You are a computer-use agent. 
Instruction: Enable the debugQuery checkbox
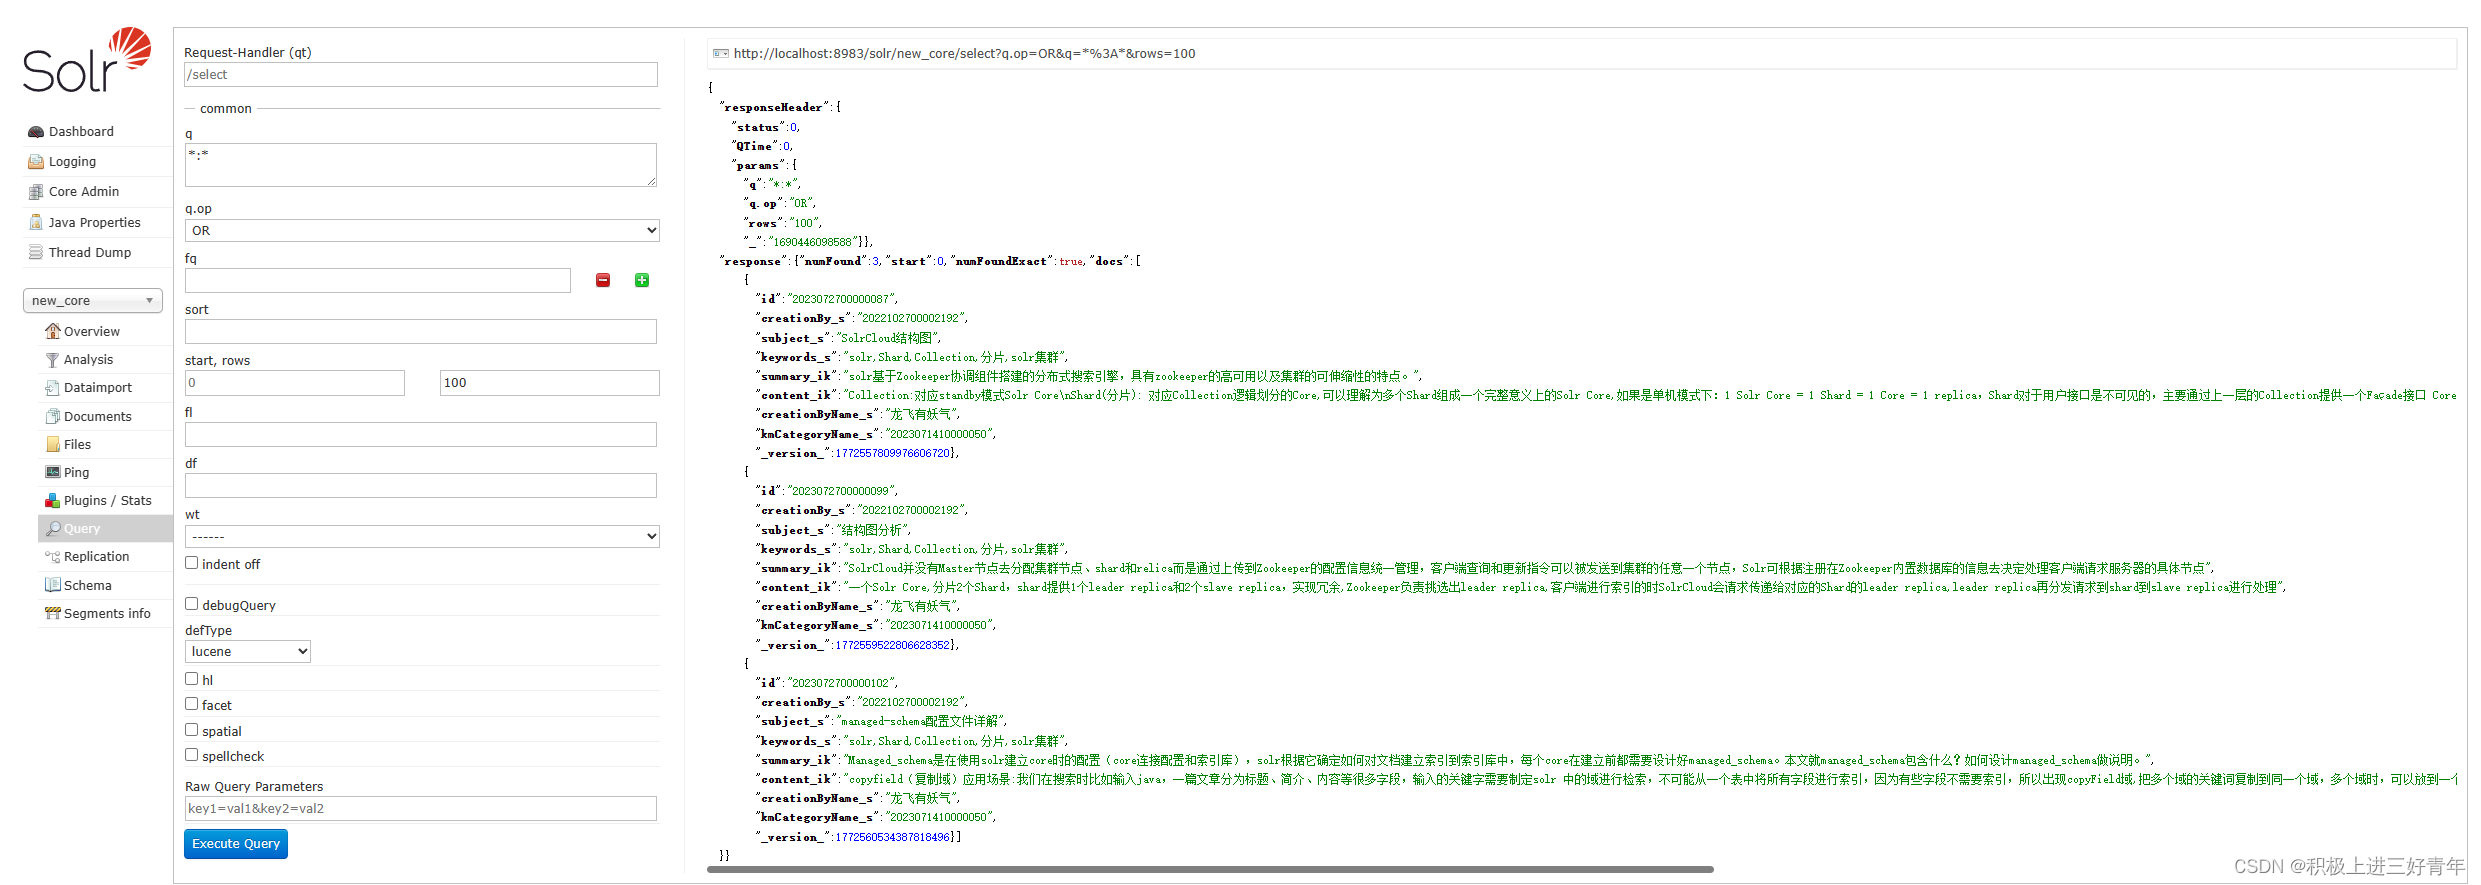coord(191,604)
